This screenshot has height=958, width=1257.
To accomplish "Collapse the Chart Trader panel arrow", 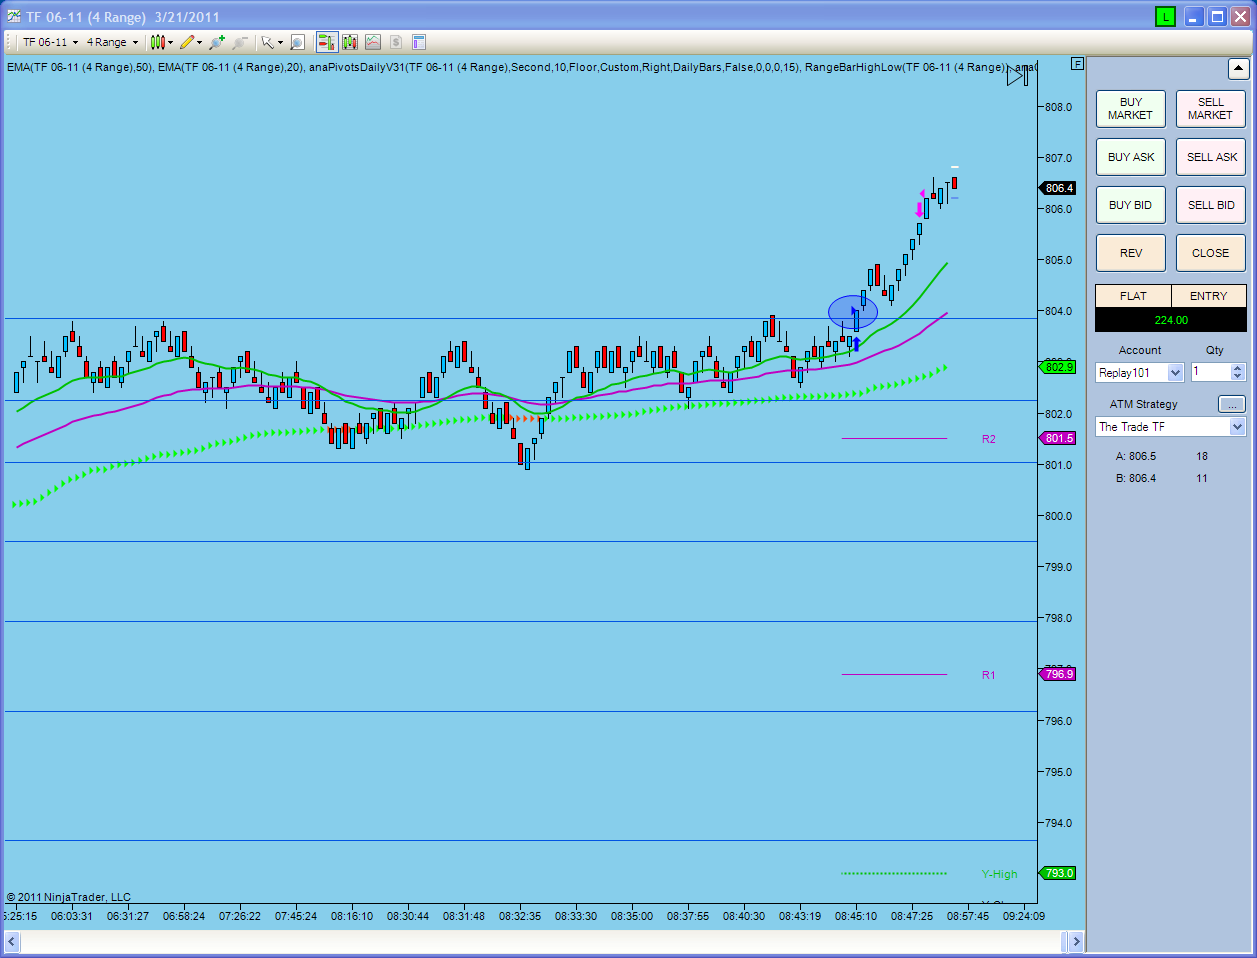I will (x=1238, y=69).
